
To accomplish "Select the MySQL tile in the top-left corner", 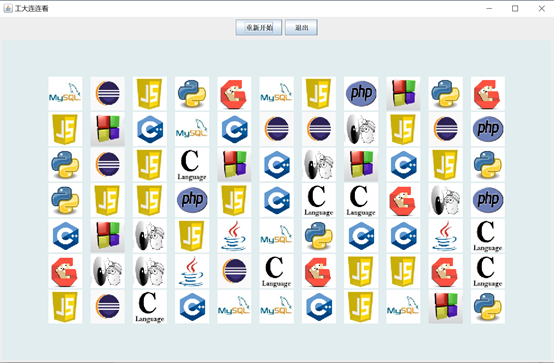I will 65,94.
